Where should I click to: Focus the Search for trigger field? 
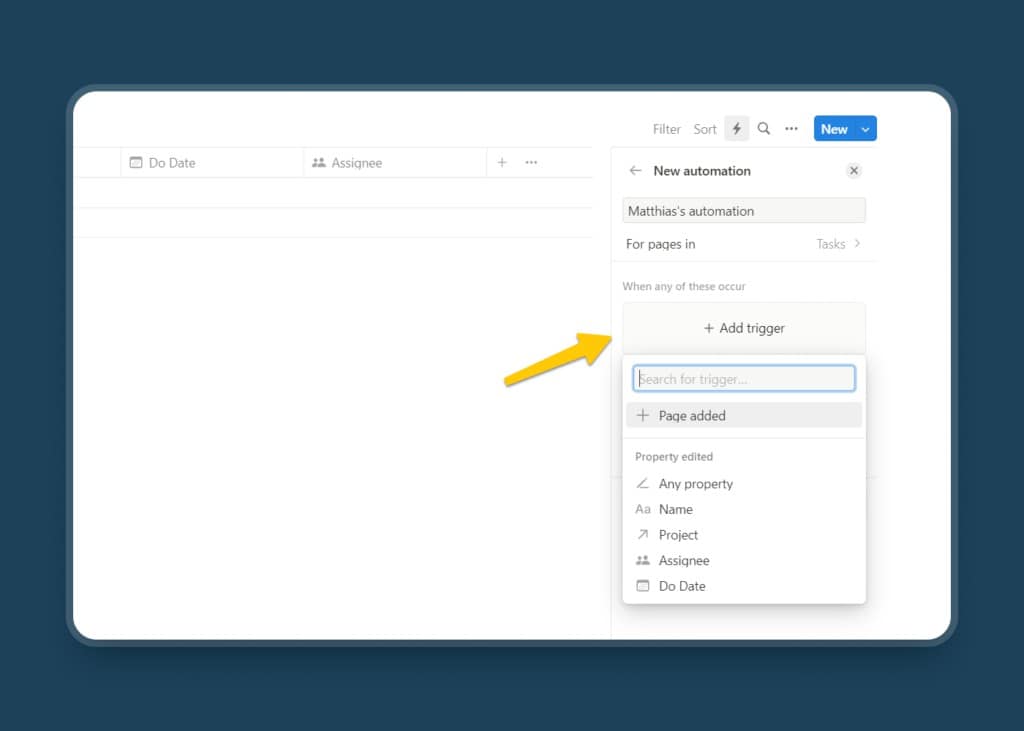tap(743, 379)
